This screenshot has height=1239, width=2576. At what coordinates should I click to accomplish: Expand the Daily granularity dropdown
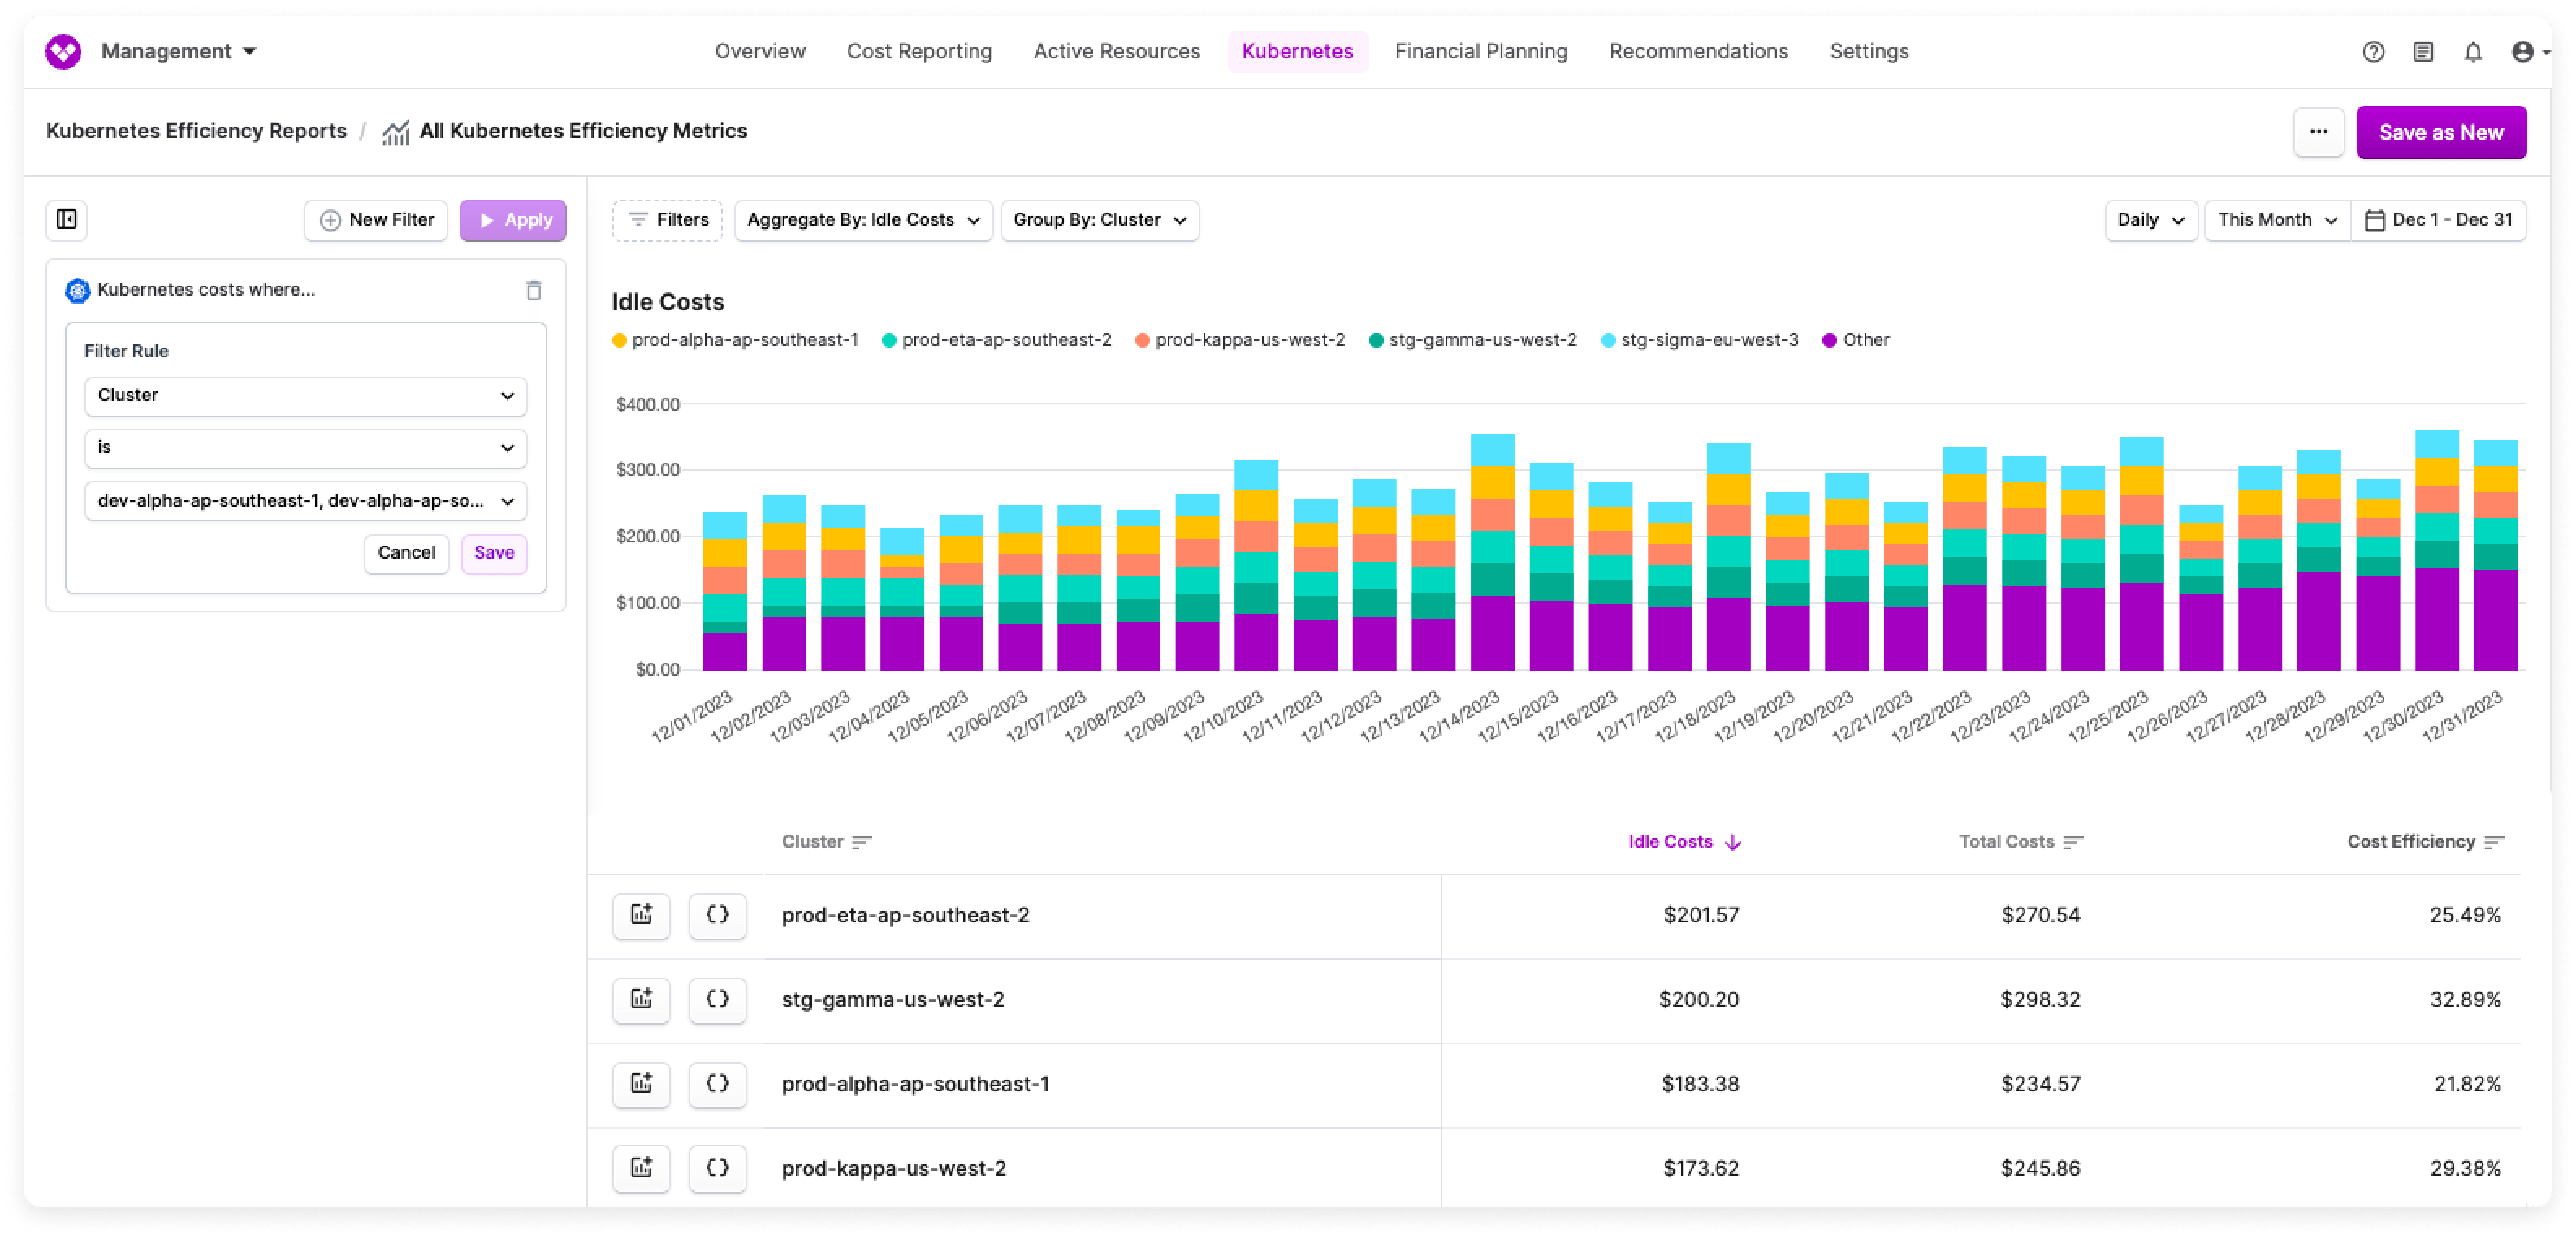tap(2150, 220)
